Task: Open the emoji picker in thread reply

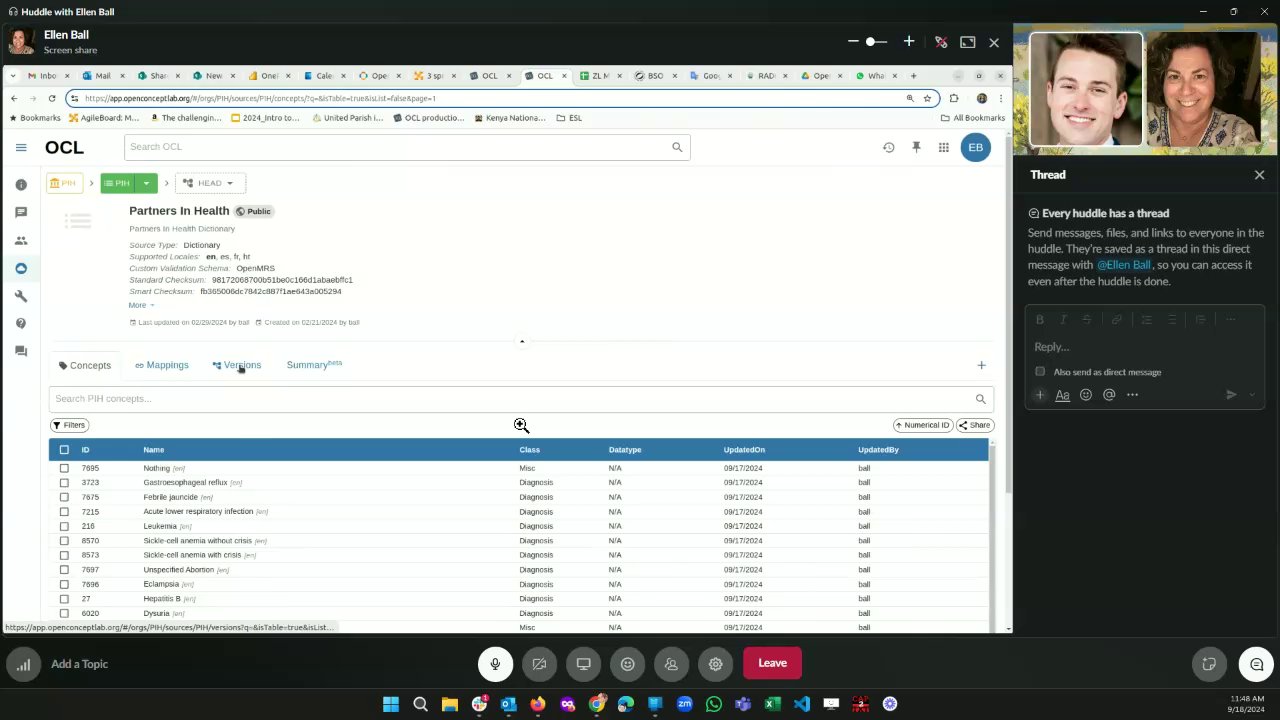Action: coord(1086,395)
